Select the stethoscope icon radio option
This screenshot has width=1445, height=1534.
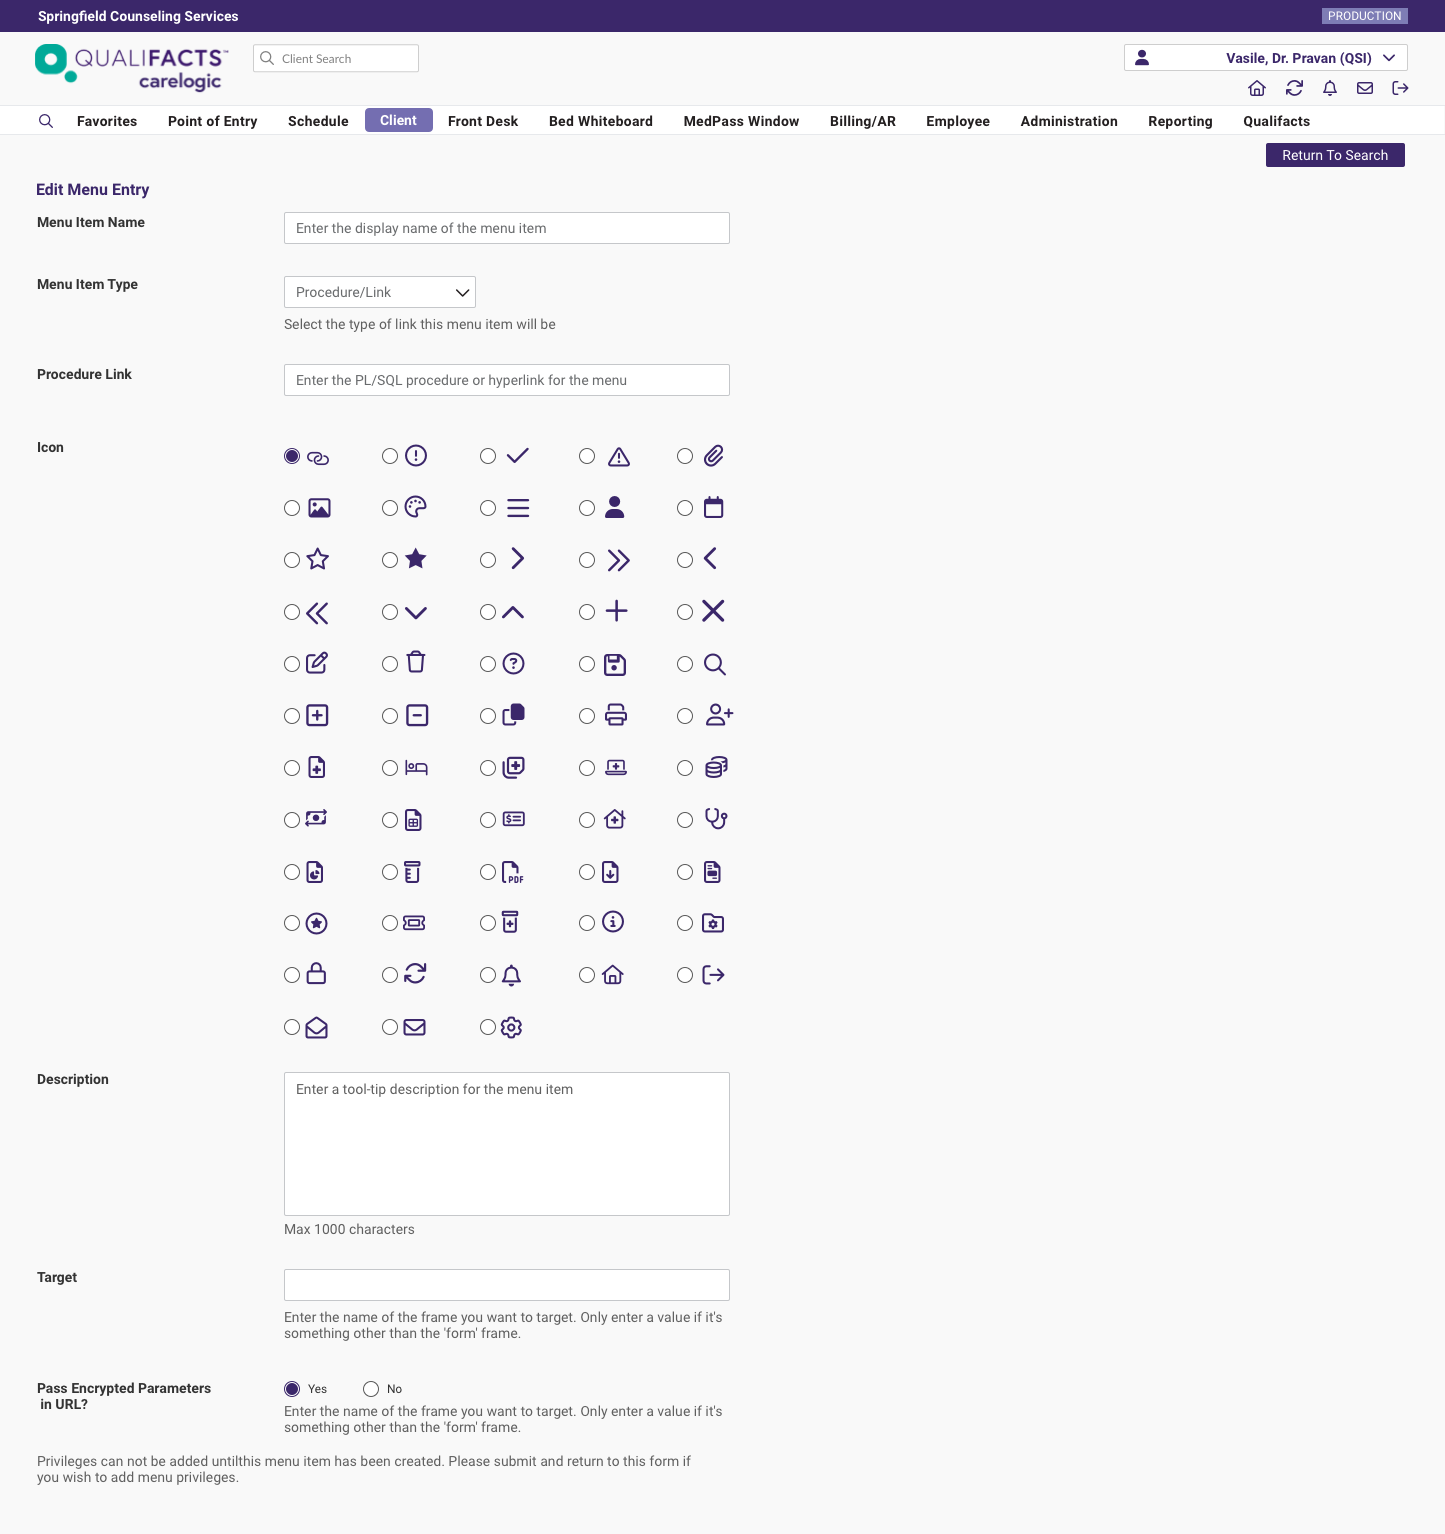(x=685, y=820)
